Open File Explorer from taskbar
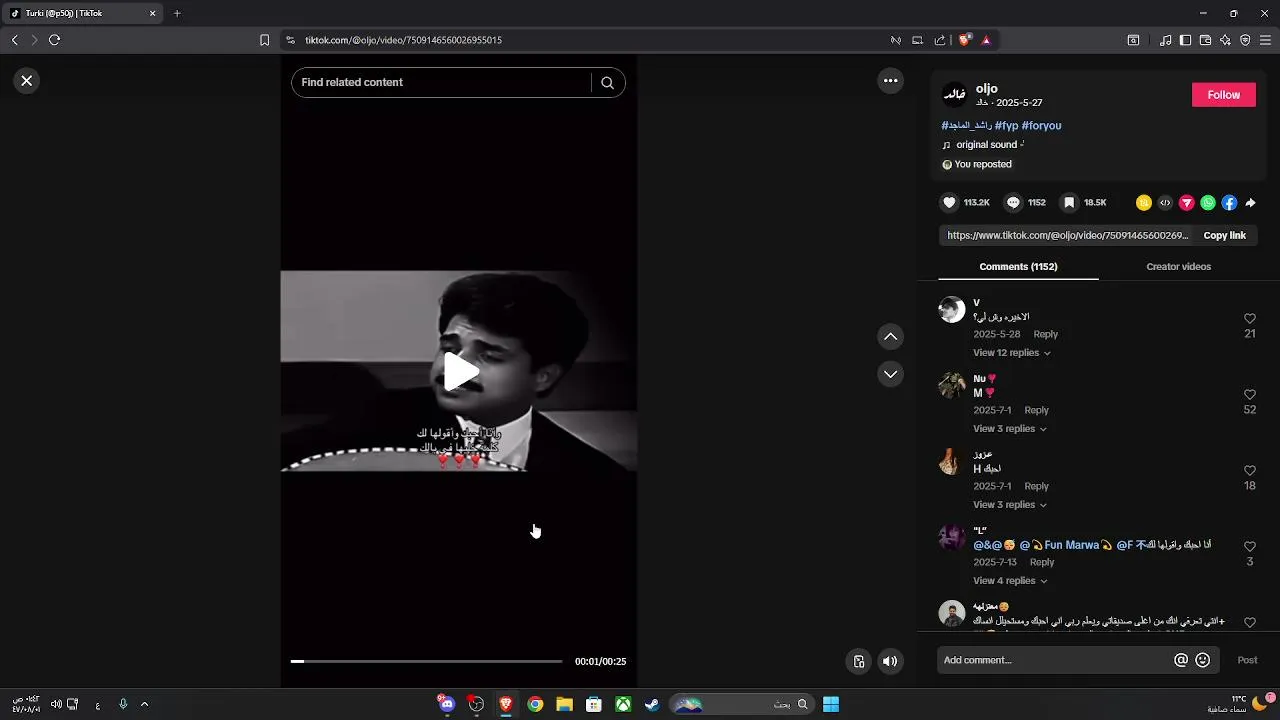This screenshot has width=1280, height=720. click(x=564, y=704)
